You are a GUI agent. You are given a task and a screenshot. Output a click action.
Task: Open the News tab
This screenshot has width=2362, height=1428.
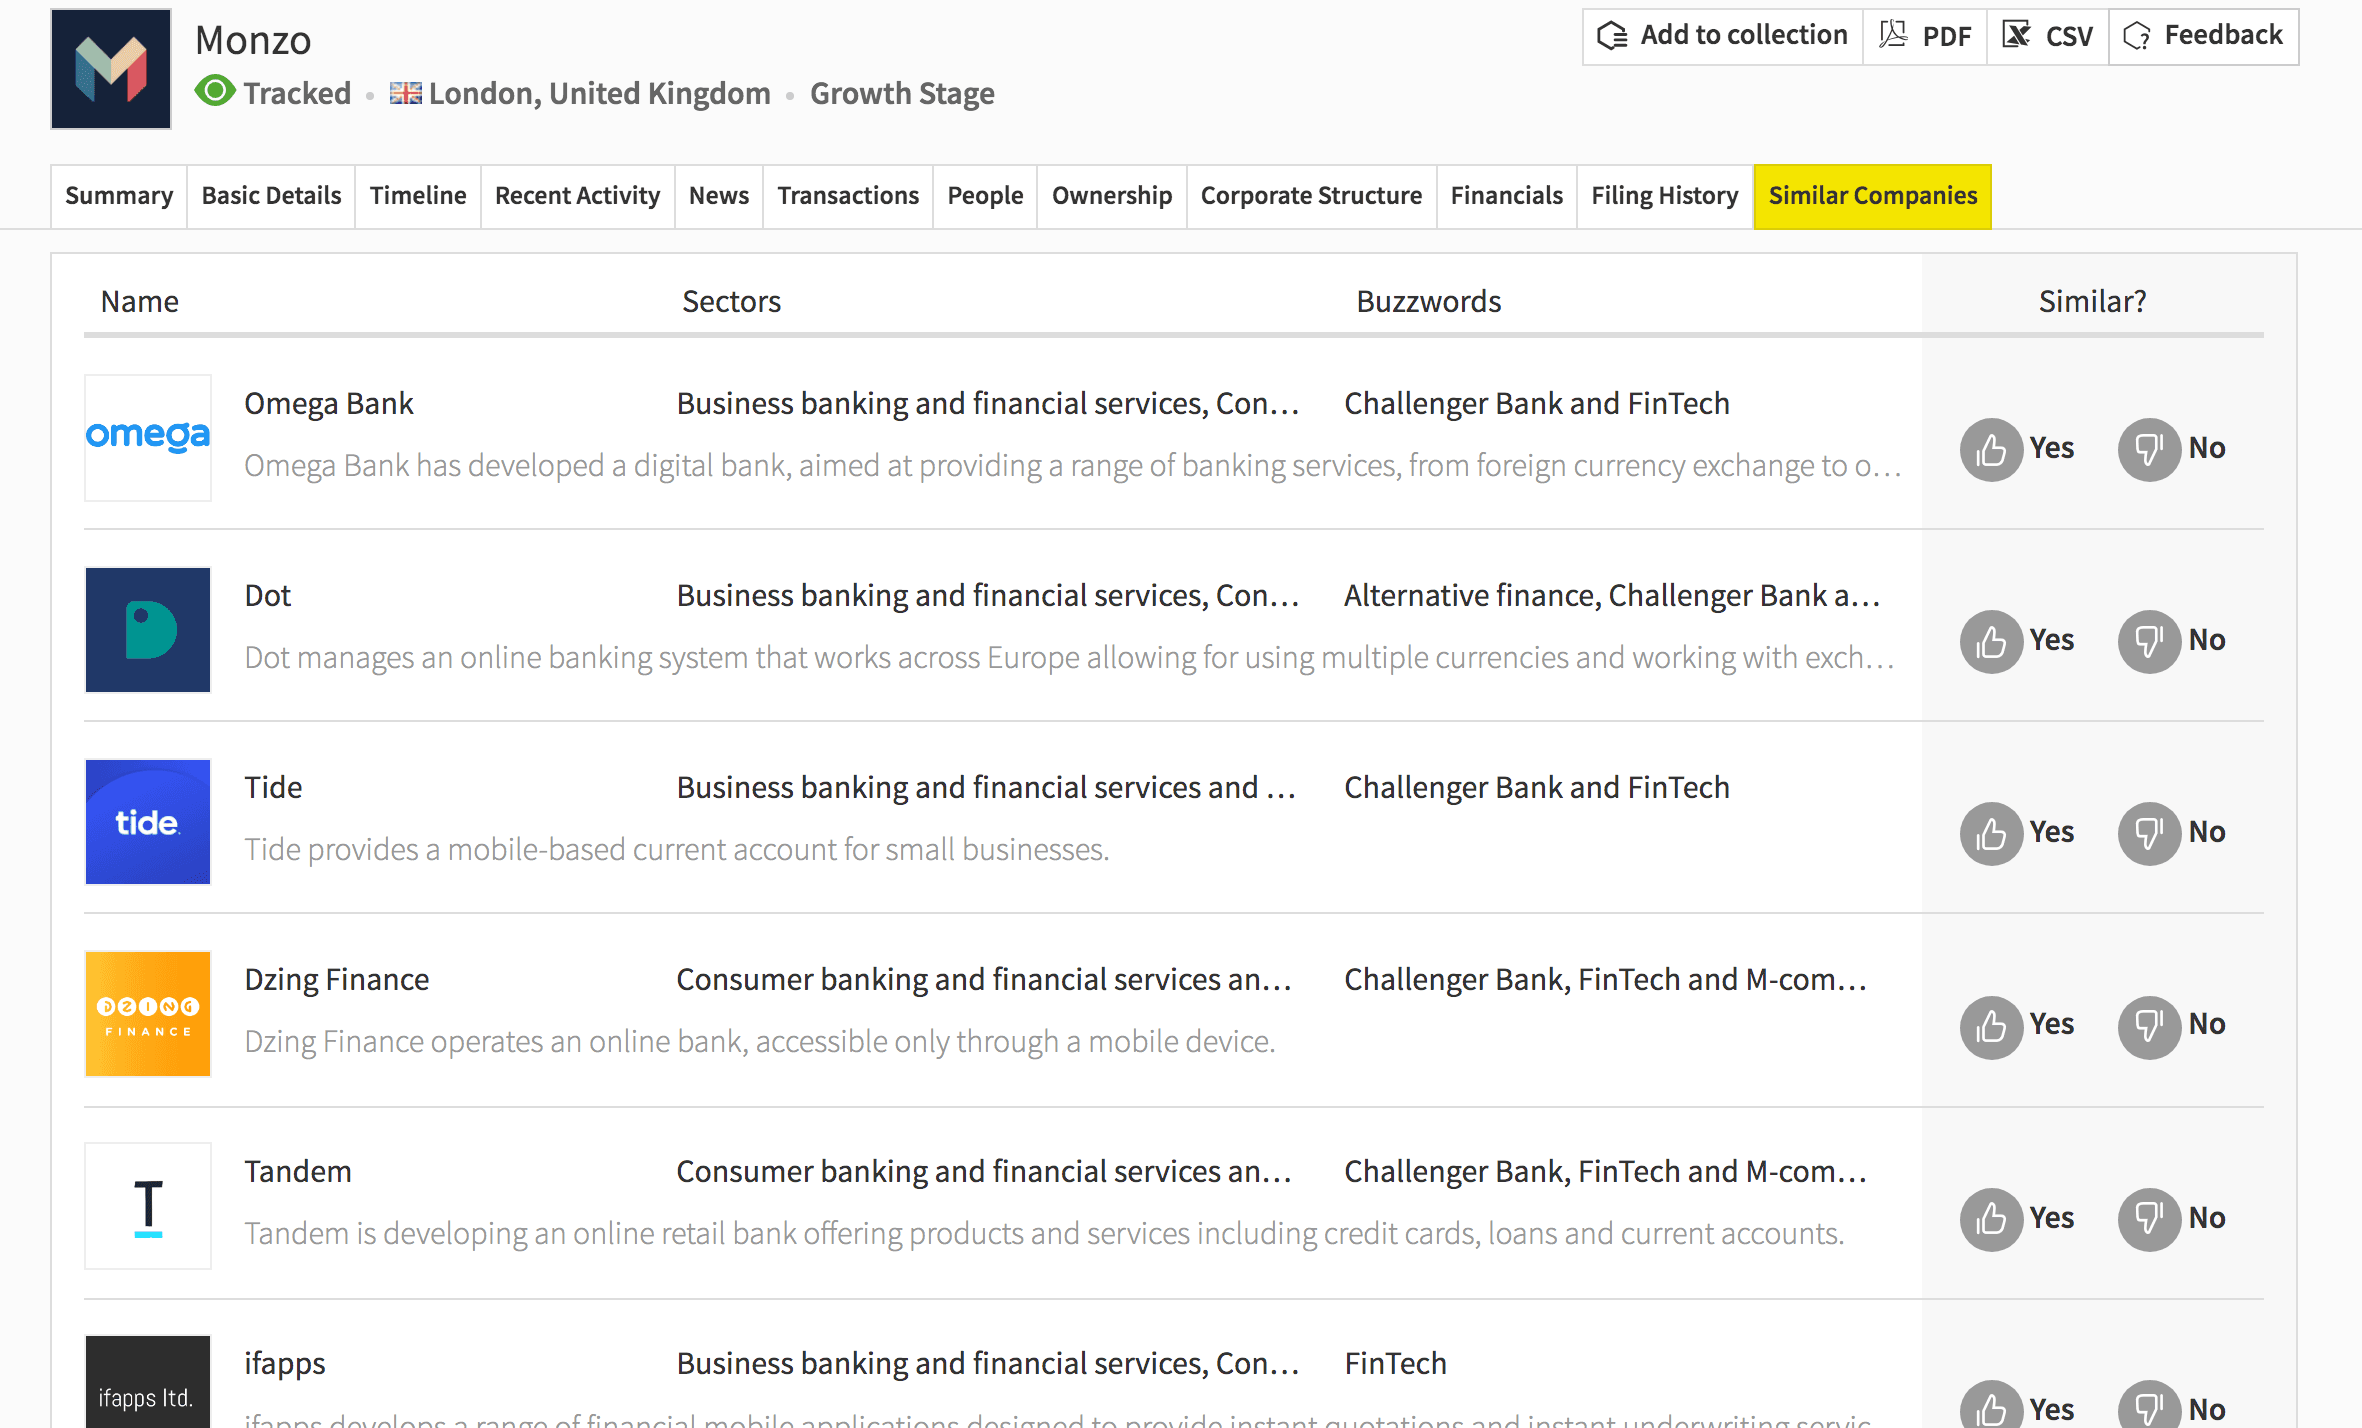719,196
